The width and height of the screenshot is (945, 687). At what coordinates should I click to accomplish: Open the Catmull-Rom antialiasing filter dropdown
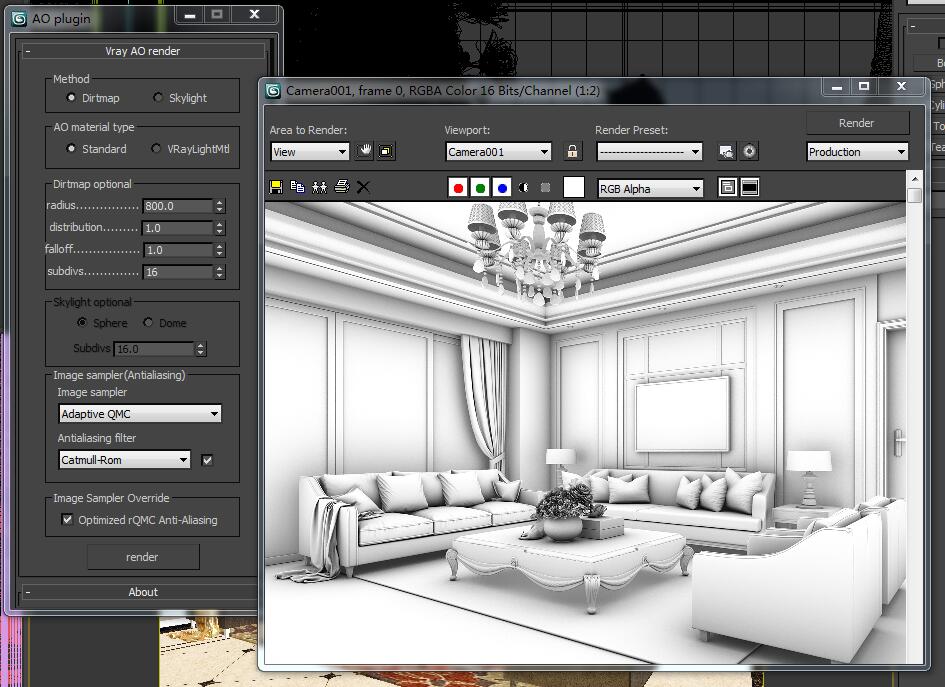(x=125, y=460)
